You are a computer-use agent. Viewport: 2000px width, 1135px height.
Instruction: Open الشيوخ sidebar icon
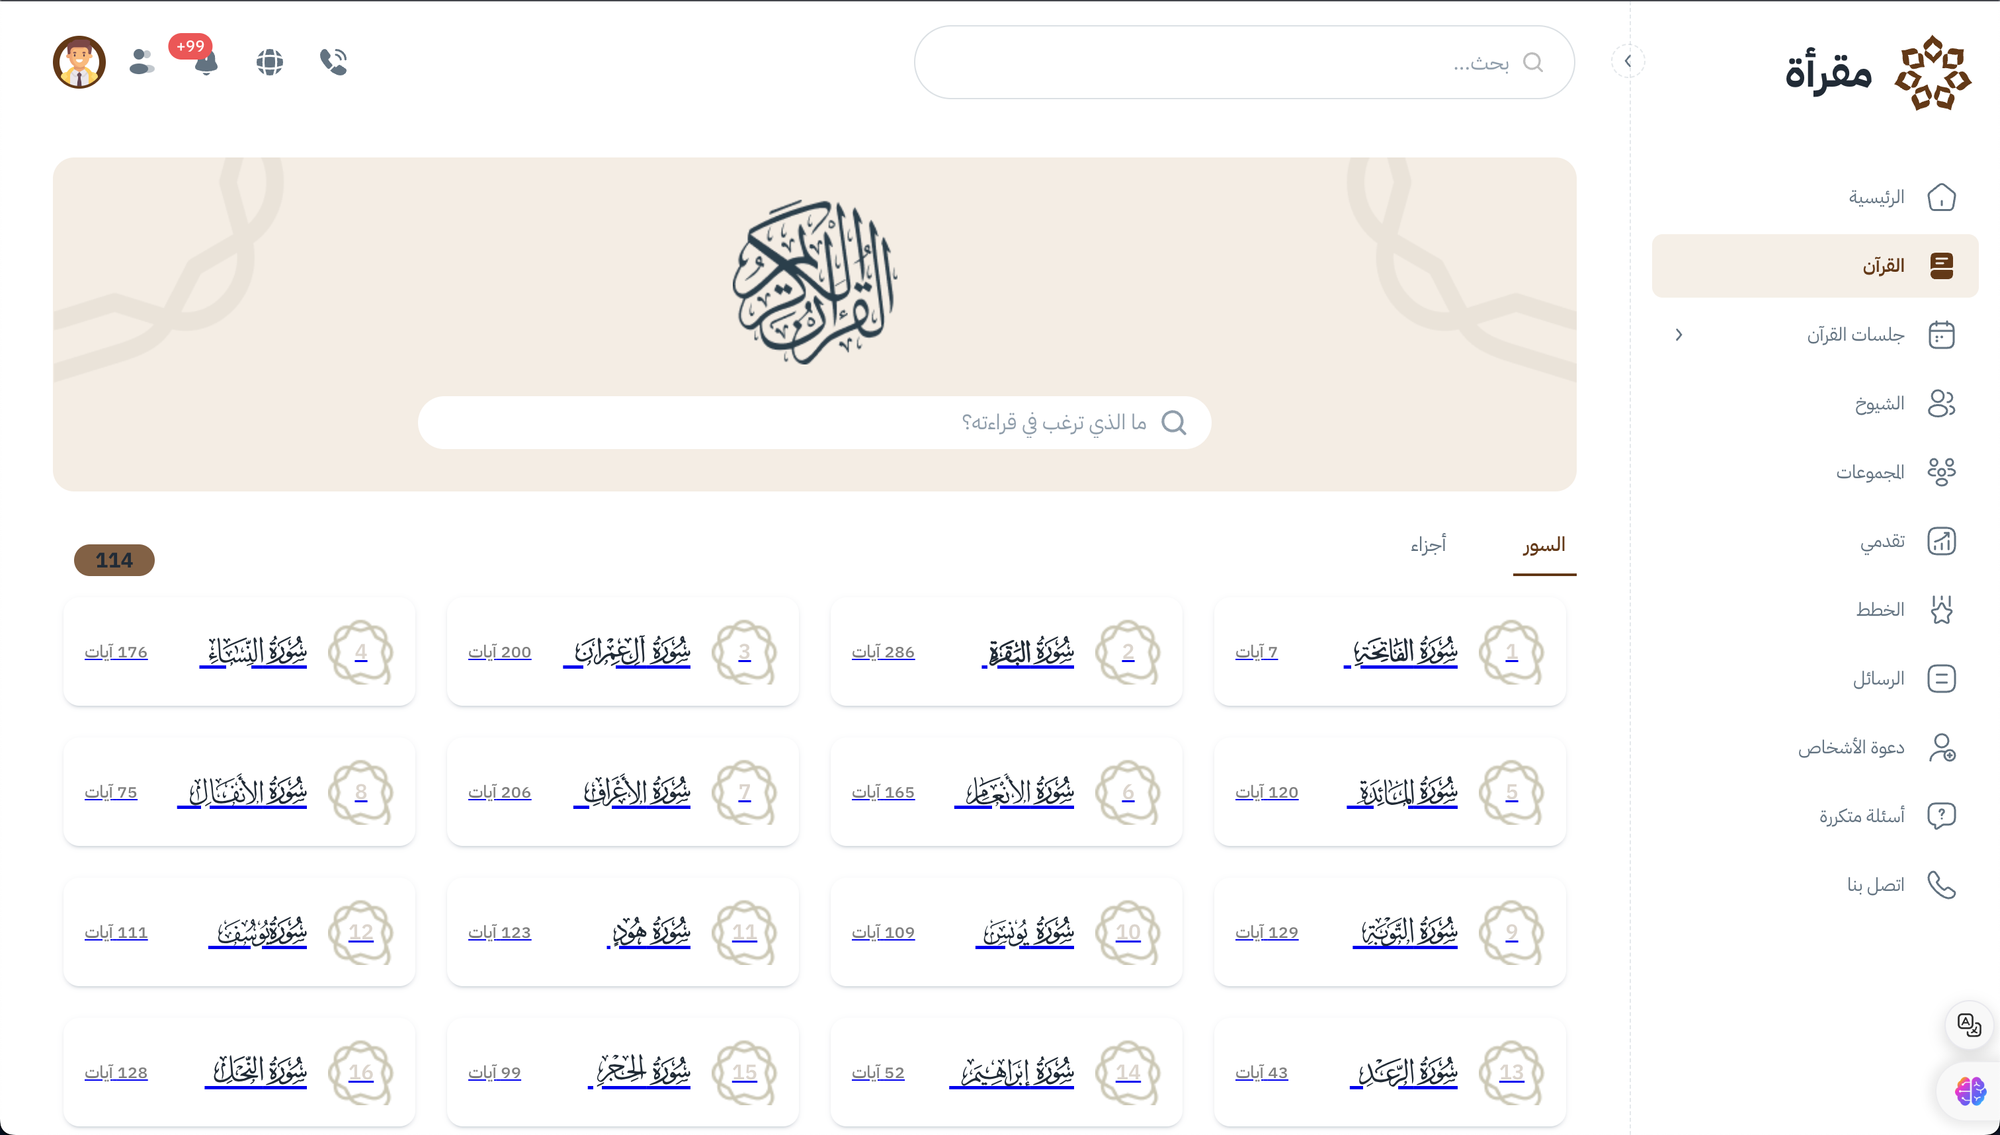[x=1941, y=403]
